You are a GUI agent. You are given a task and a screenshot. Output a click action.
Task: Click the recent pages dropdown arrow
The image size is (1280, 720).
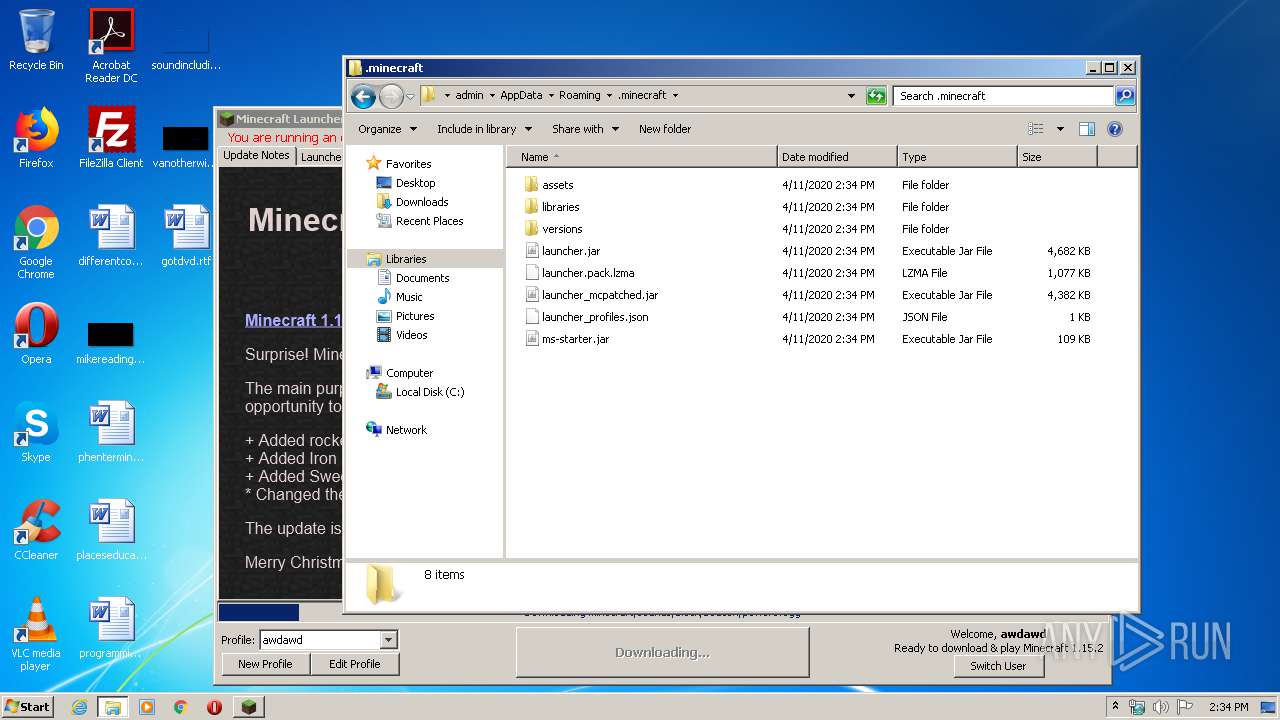[x=410, y=97]
